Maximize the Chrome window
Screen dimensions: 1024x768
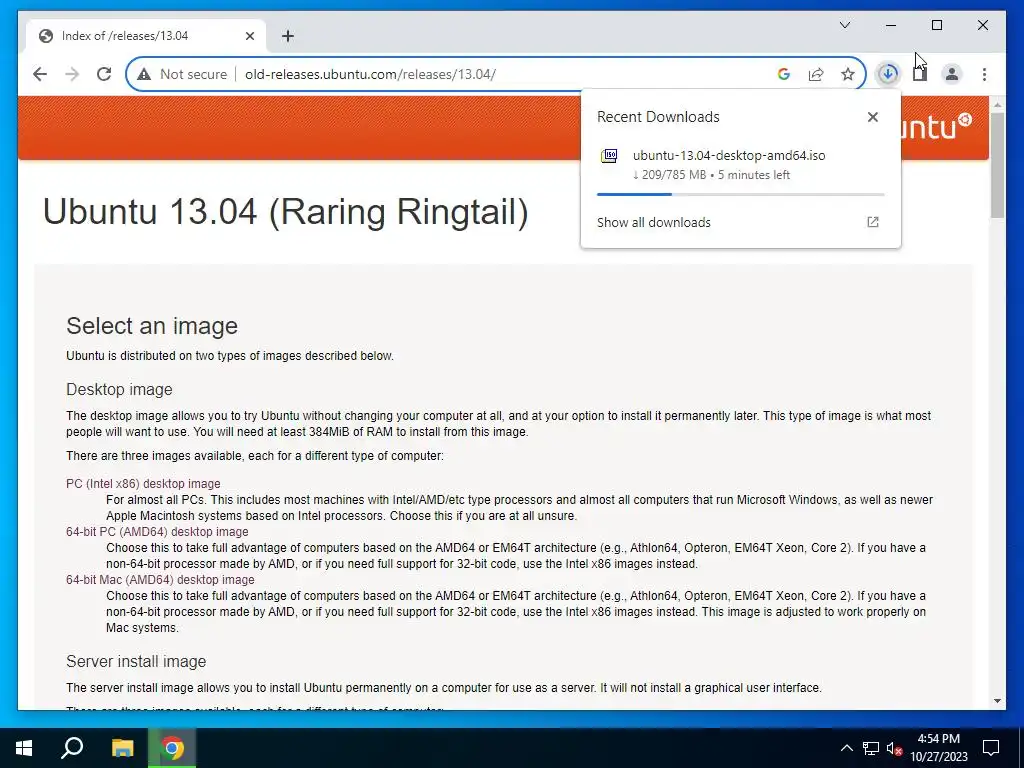coord(936,25)
